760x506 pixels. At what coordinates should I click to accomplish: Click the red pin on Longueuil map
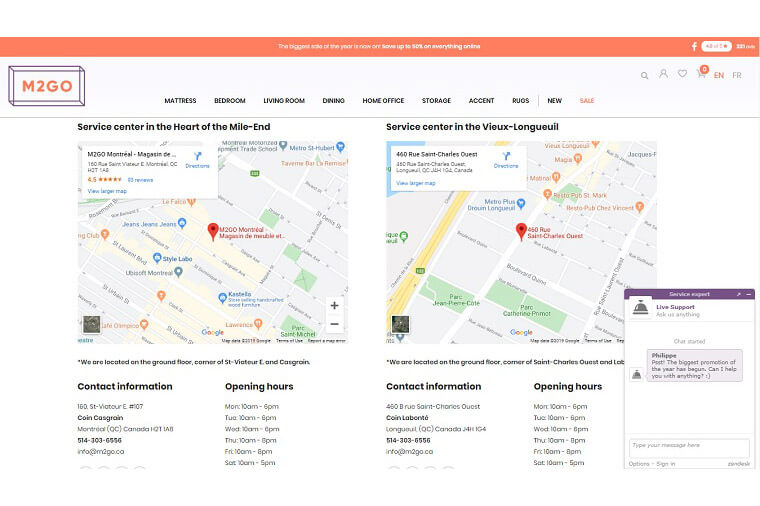point(520,231)
